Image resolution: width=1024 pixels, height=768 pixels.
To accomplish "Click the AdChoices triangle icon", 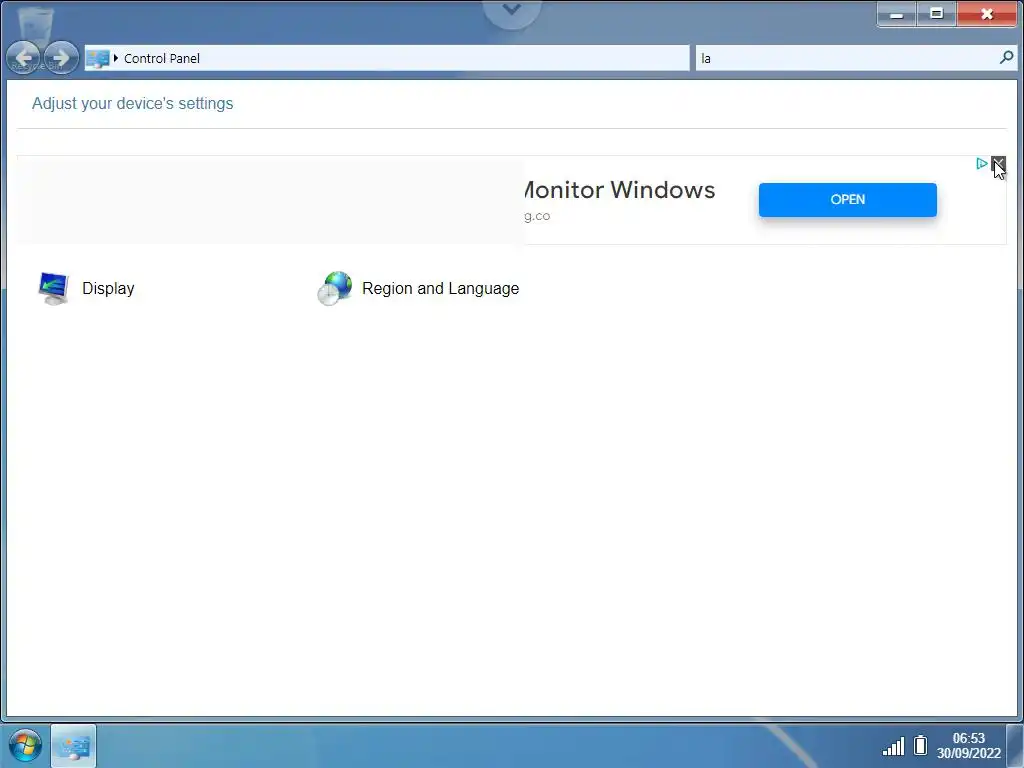I will pos(982,163).
